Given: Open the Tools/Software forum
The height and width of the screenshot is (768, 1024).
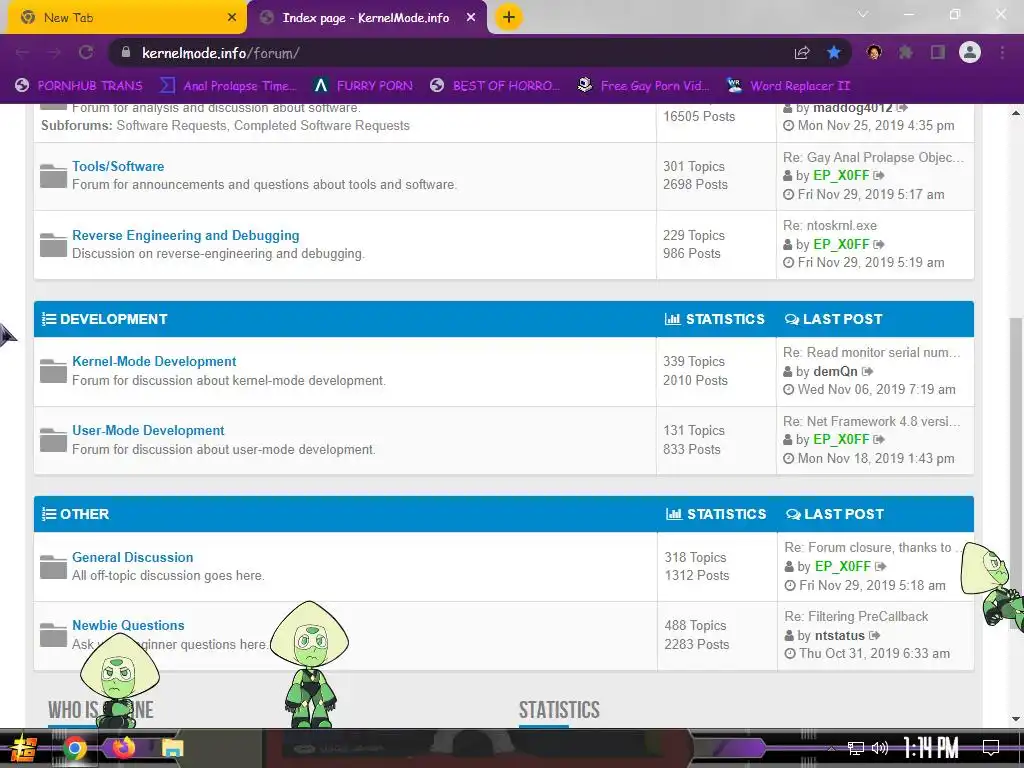Looking at the screenshot, I should tap(118, 167).
